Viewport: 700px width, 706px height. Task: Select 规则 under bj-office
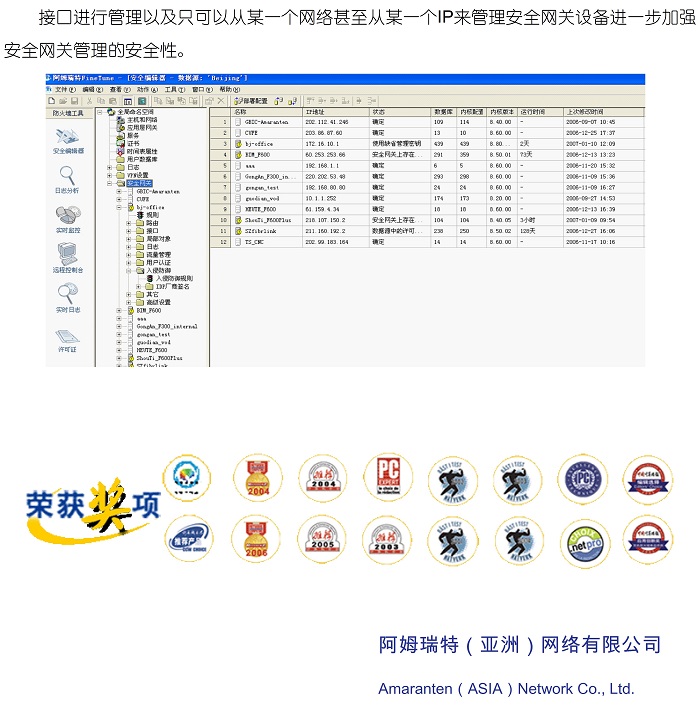click(x=148, y=215)
